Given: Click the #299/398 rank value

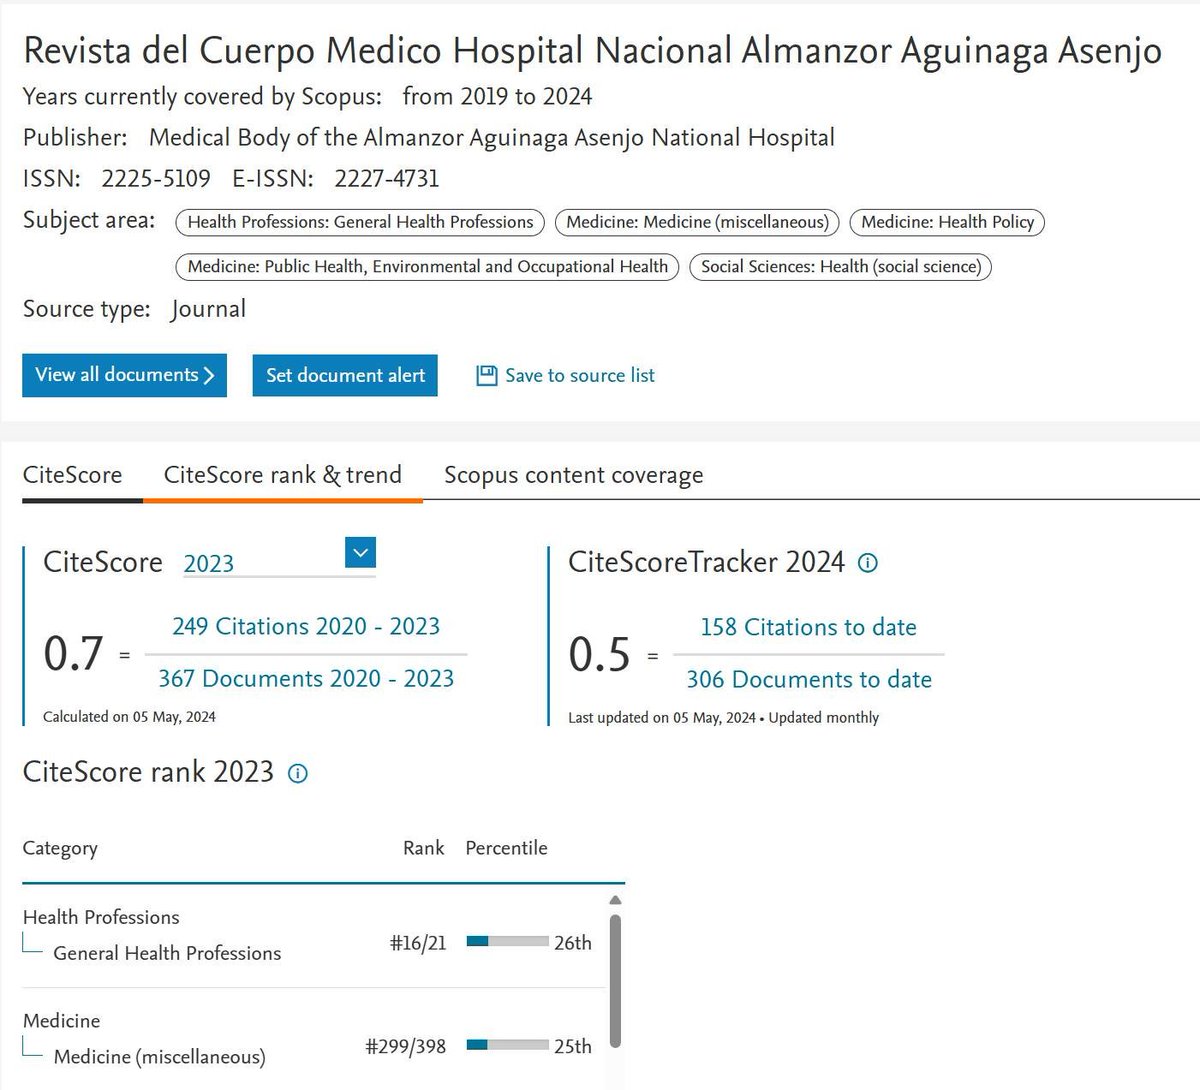Looking at the screenshot, I should pos(406,1047).
